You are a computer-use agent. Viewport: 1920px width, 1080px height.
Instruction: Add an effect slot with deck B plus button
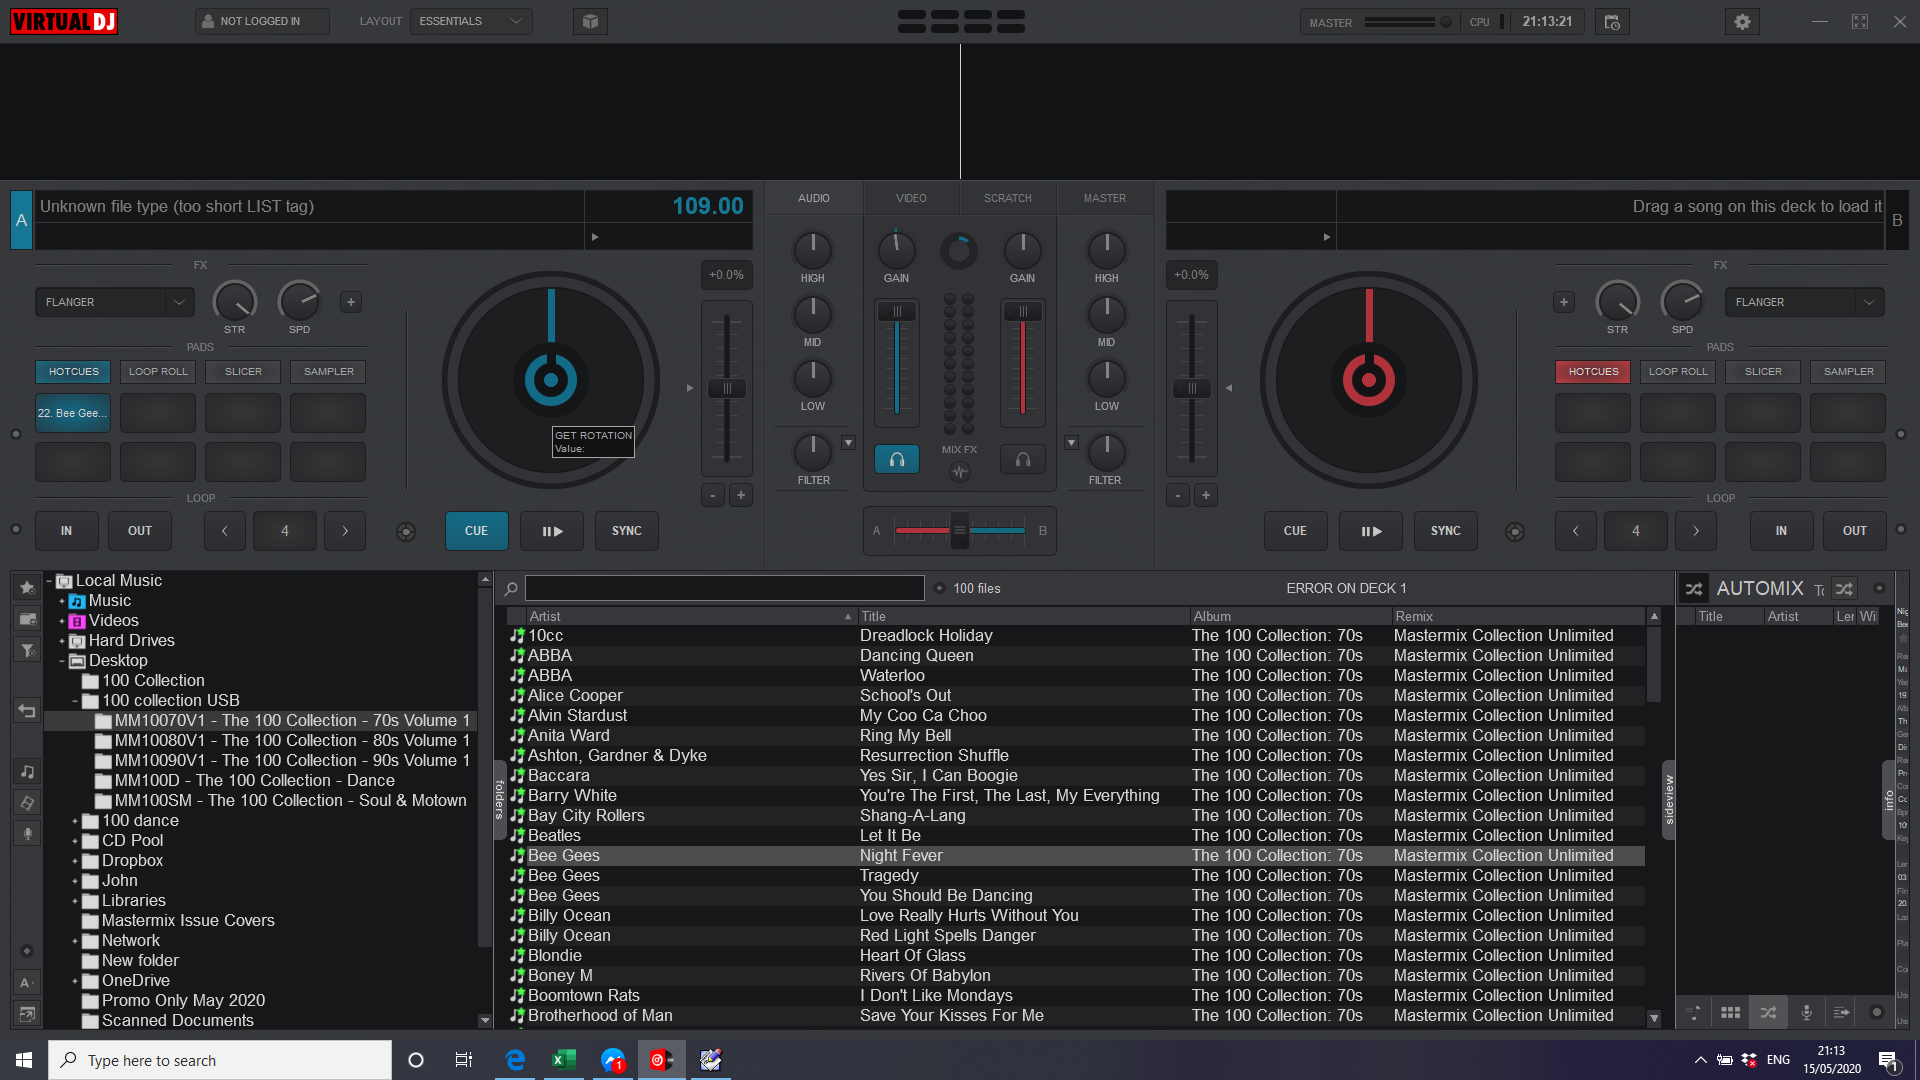pos(1564,302)
